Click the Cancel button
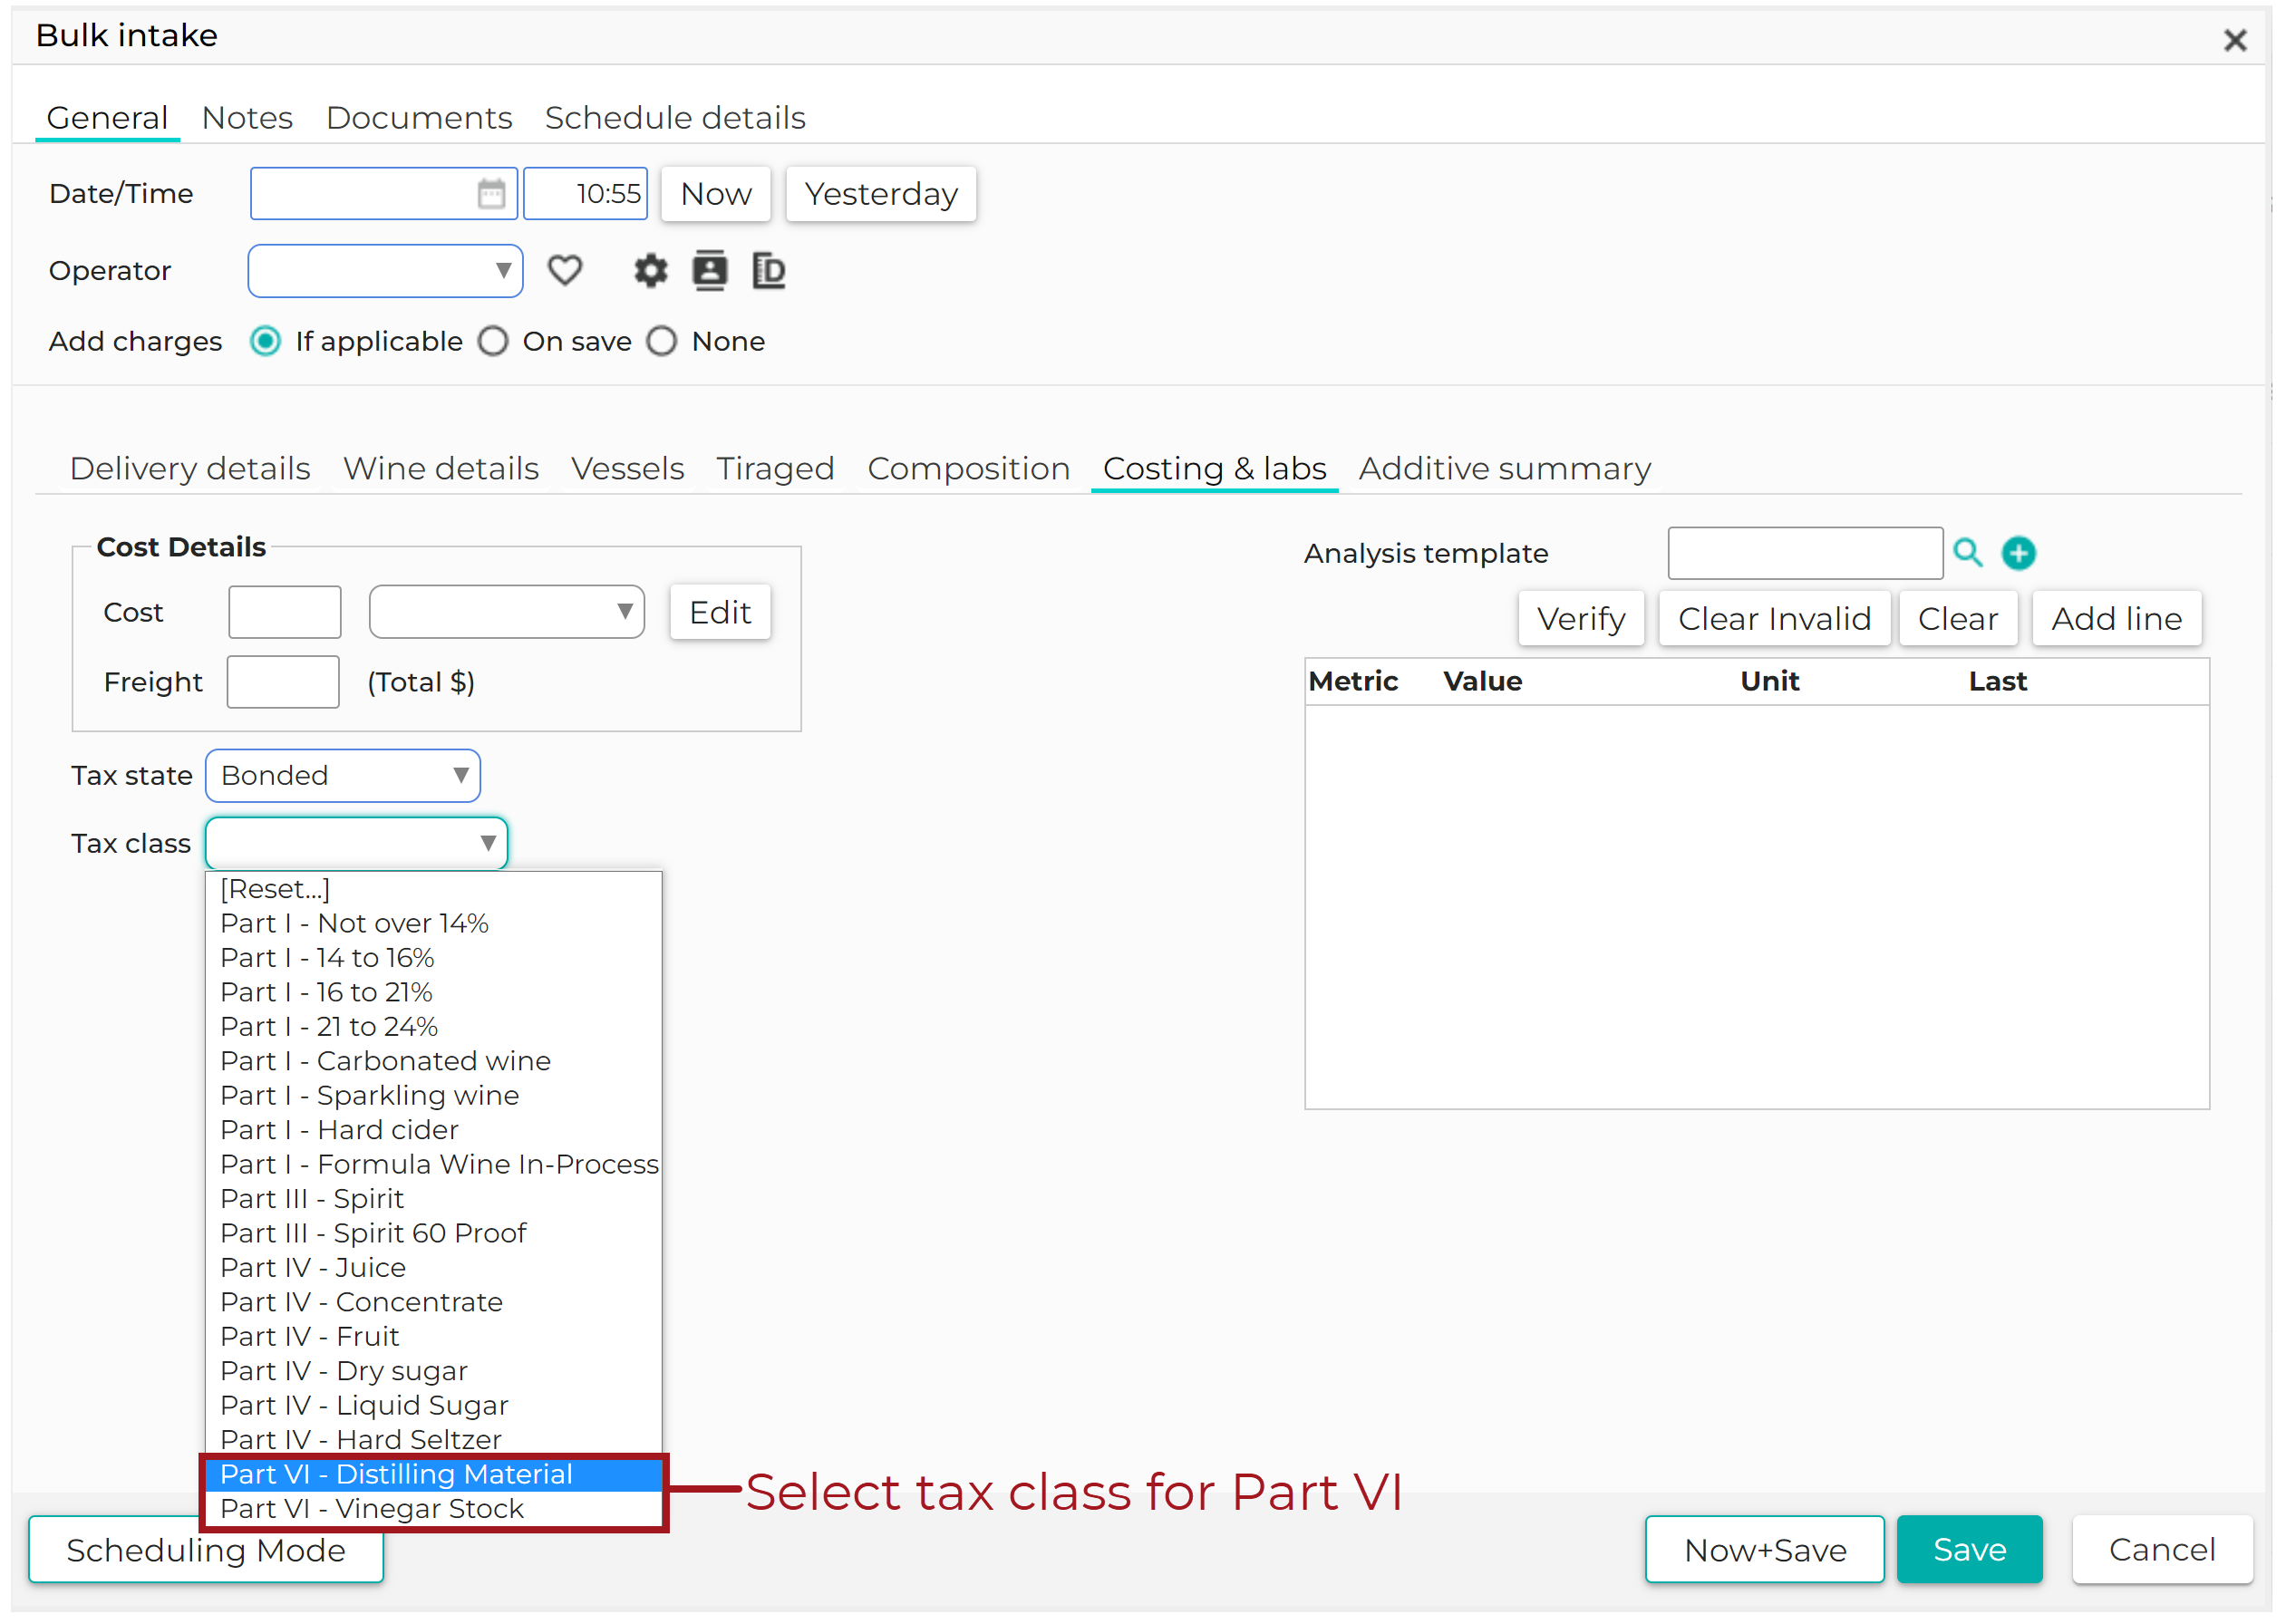 tap(2162, 1550)
